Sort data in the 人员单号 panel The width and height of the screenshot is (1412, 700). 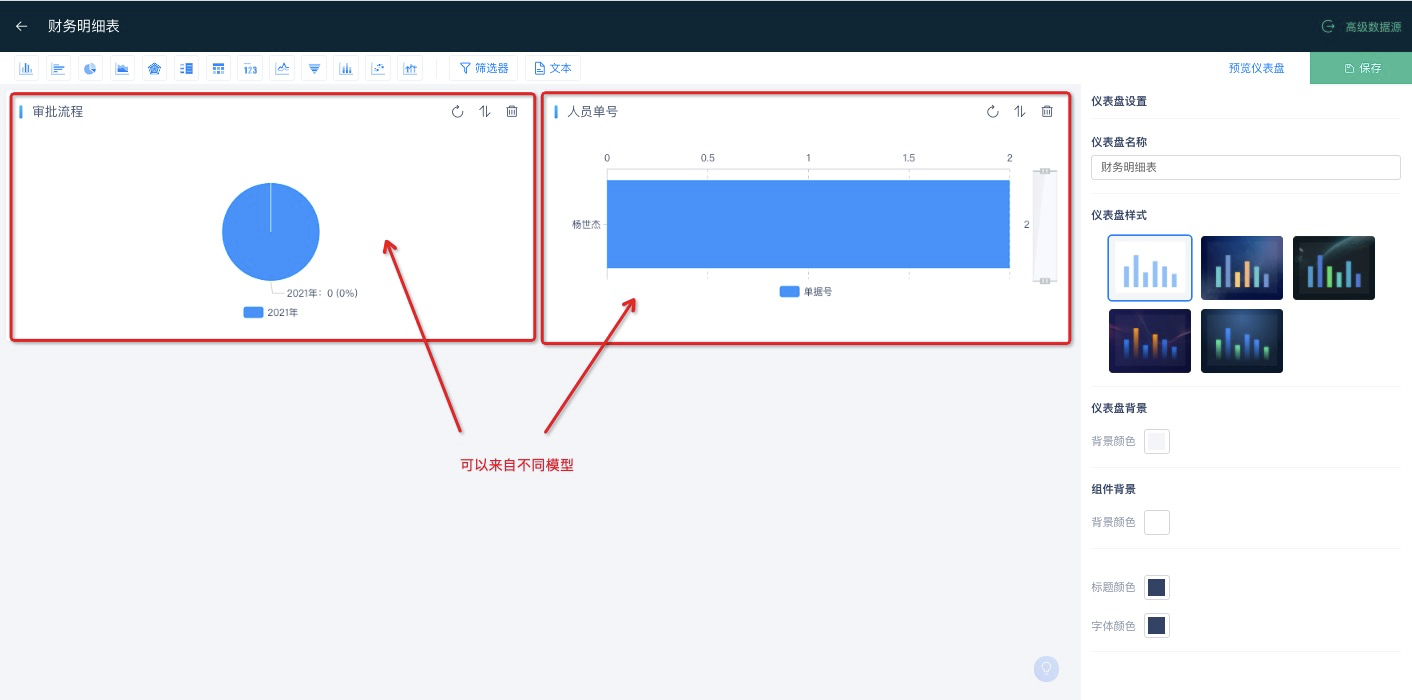1020,112
